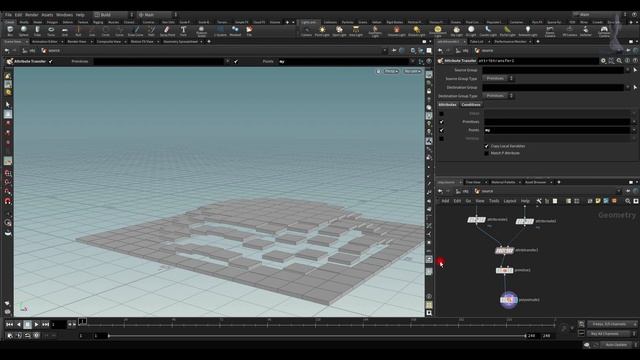Switch to the Conditions tab
The width and height of the screenshot is (640, 360).
[471, 104]
